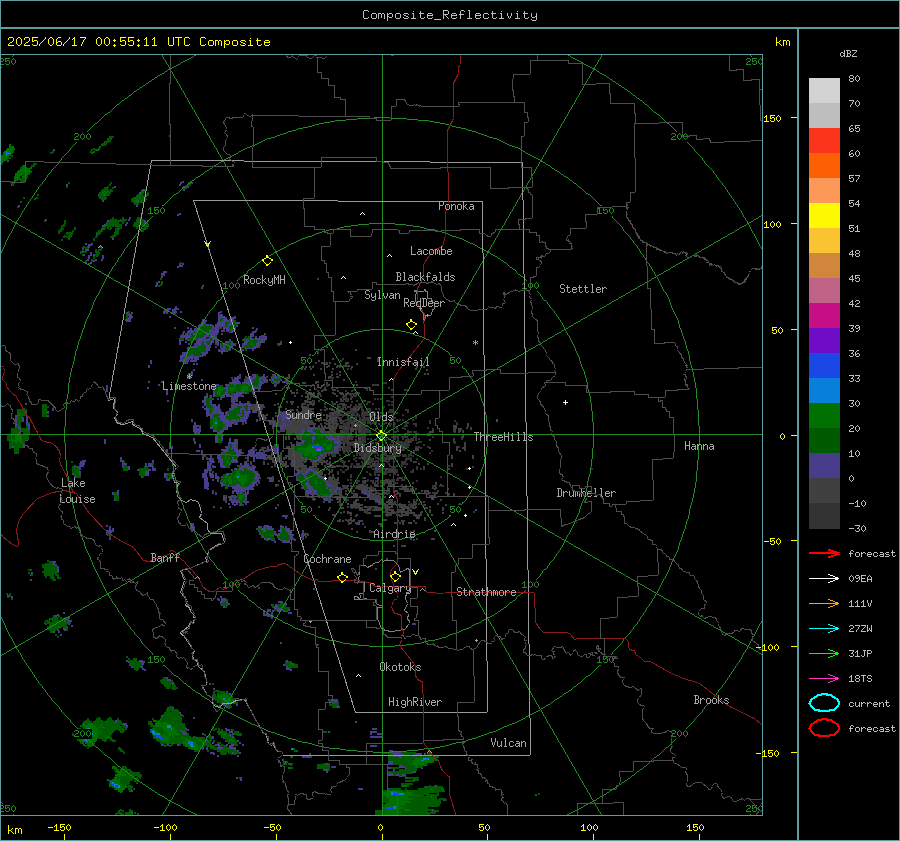Click the magenta 39-42 dBZ color swatch

coord(824,316)
